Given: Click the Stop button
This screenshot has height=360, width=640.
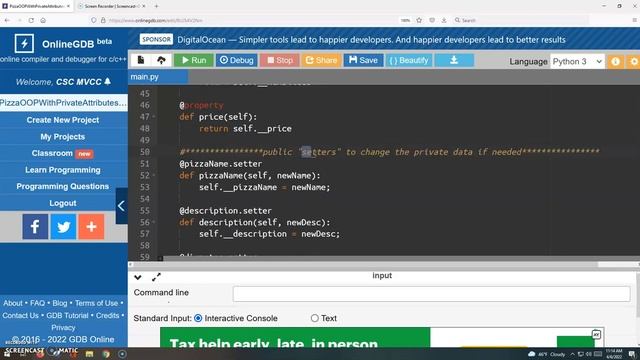Looking at the screenshot, I should tap(280, 60).
